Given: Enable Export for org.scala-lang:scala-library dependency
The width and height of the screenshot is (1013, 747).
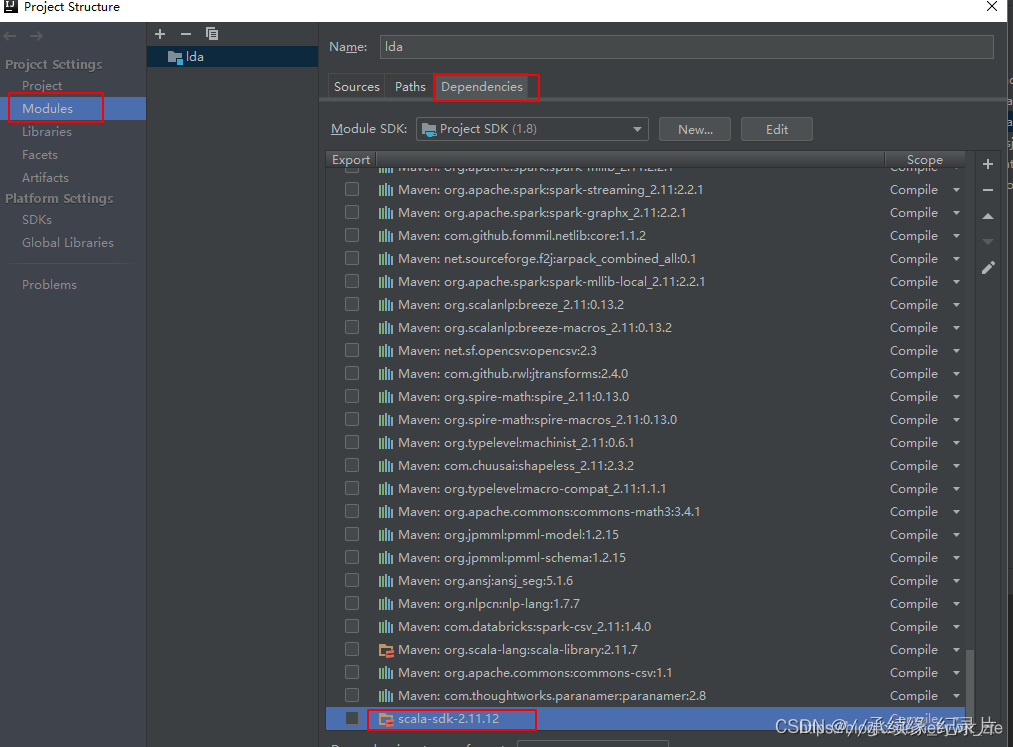Looking at the screenshot, I should point(352,649).
